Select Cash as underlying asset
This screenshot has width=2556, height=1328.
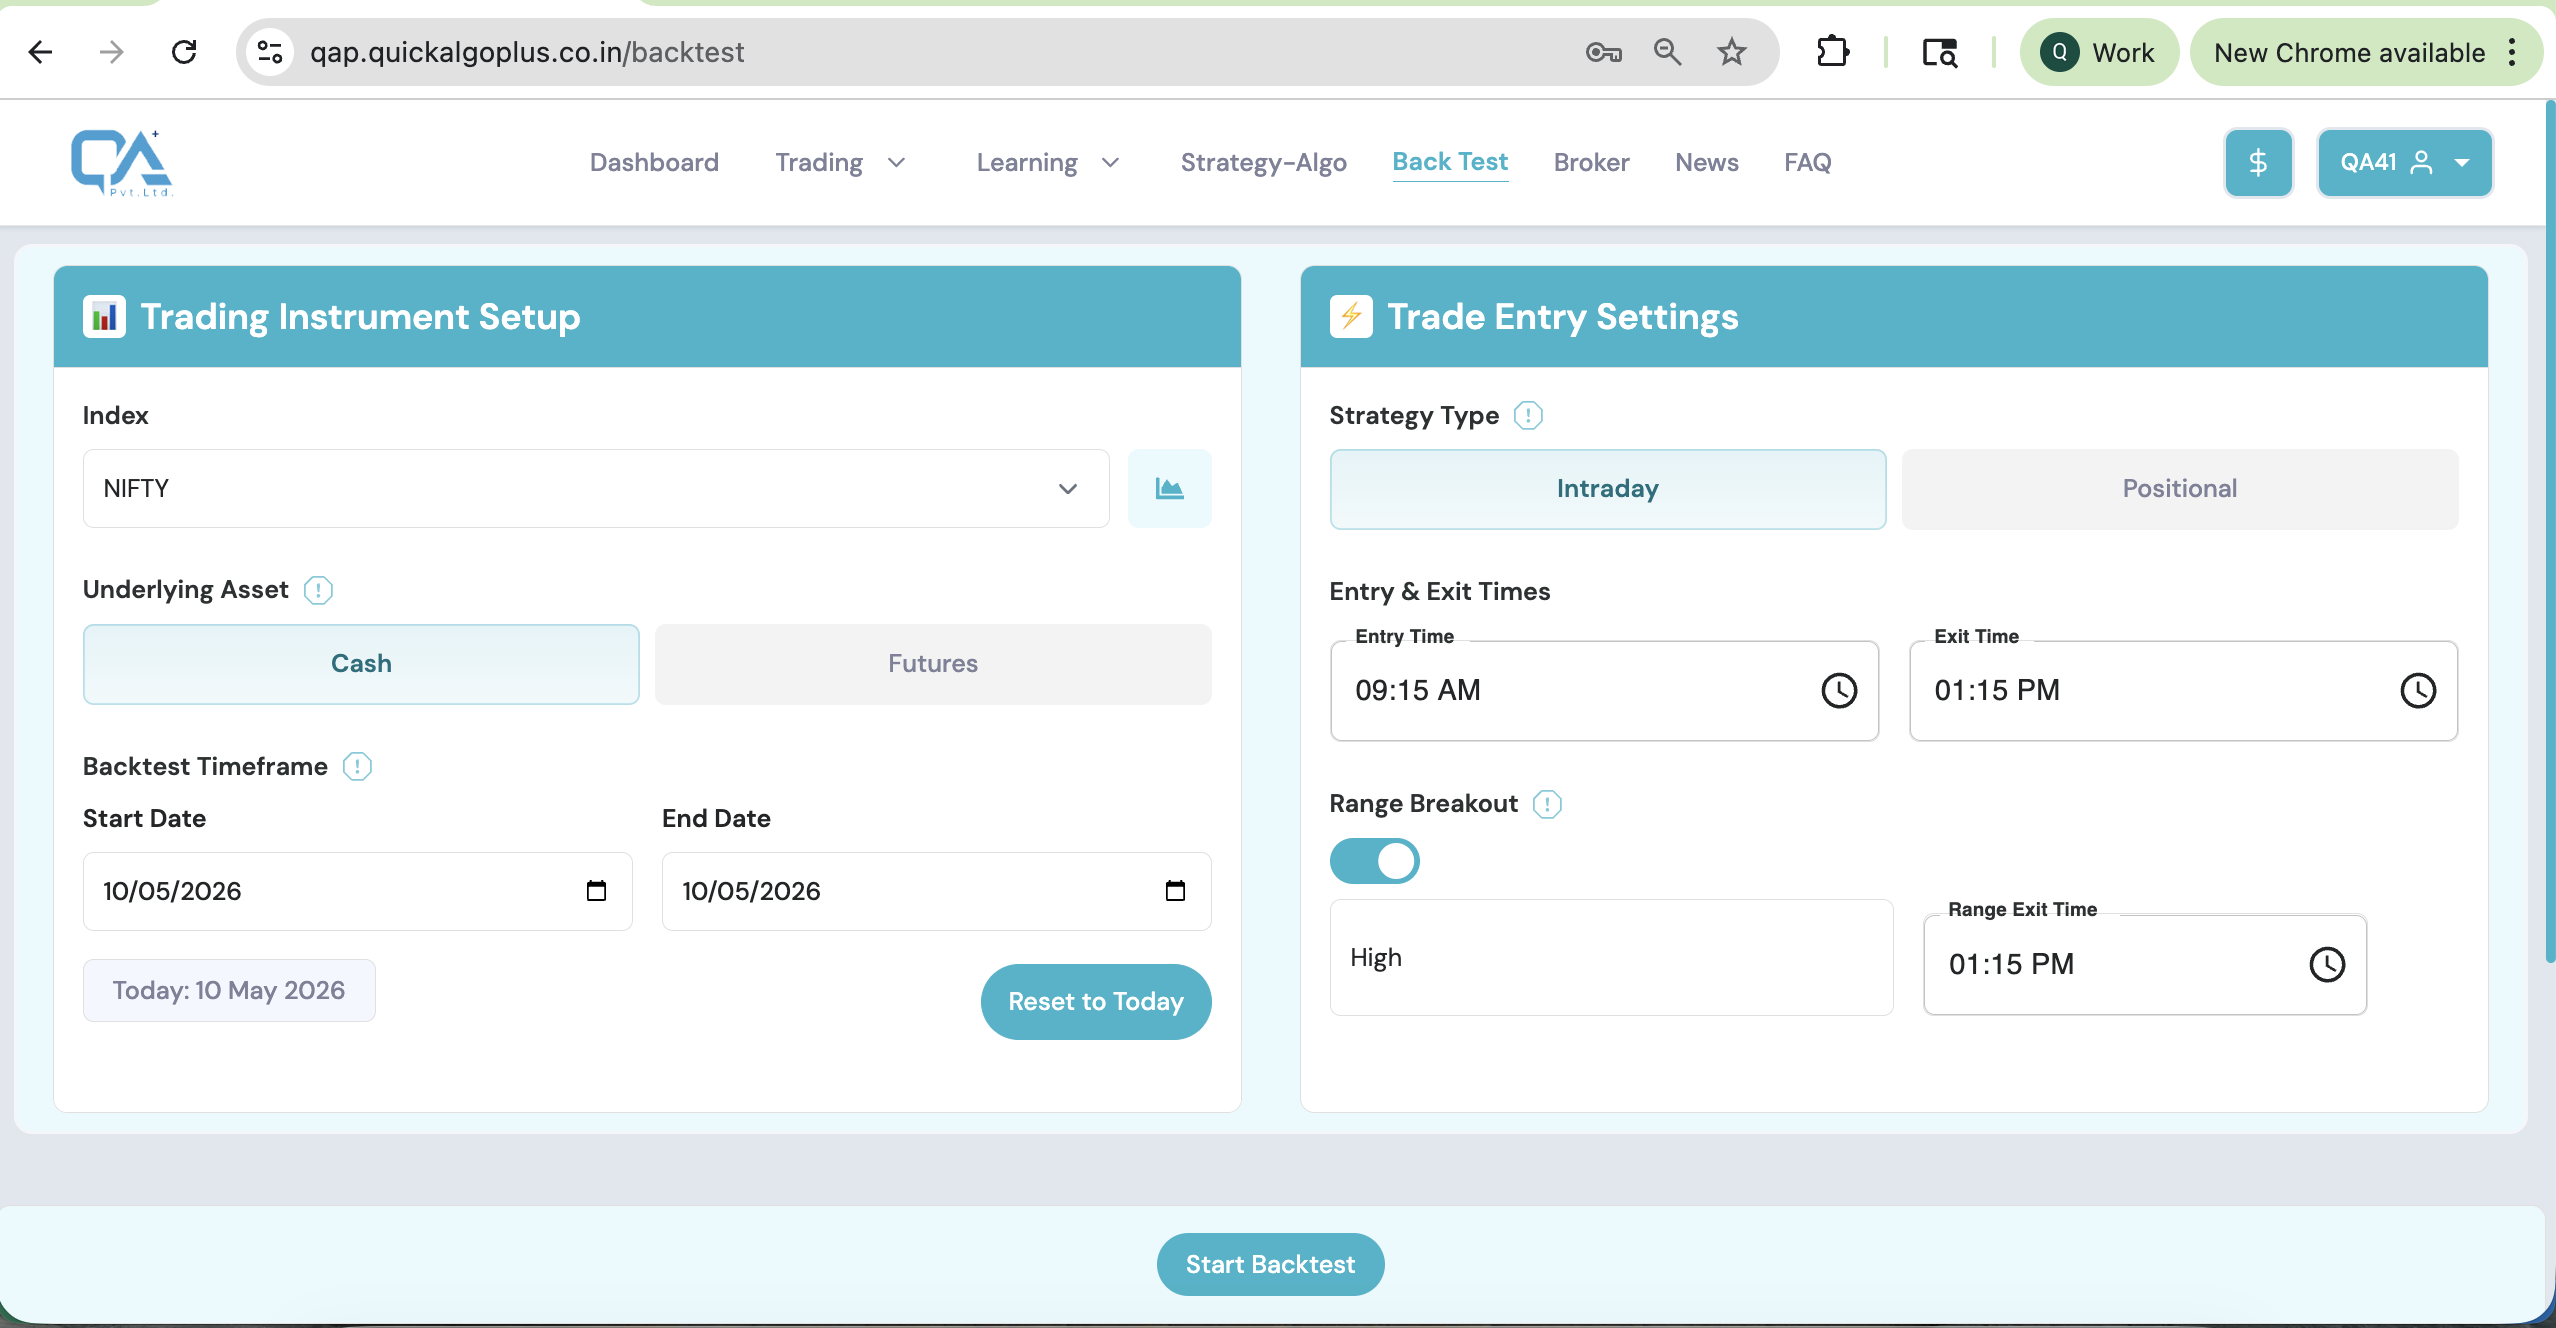pos(361,664)
